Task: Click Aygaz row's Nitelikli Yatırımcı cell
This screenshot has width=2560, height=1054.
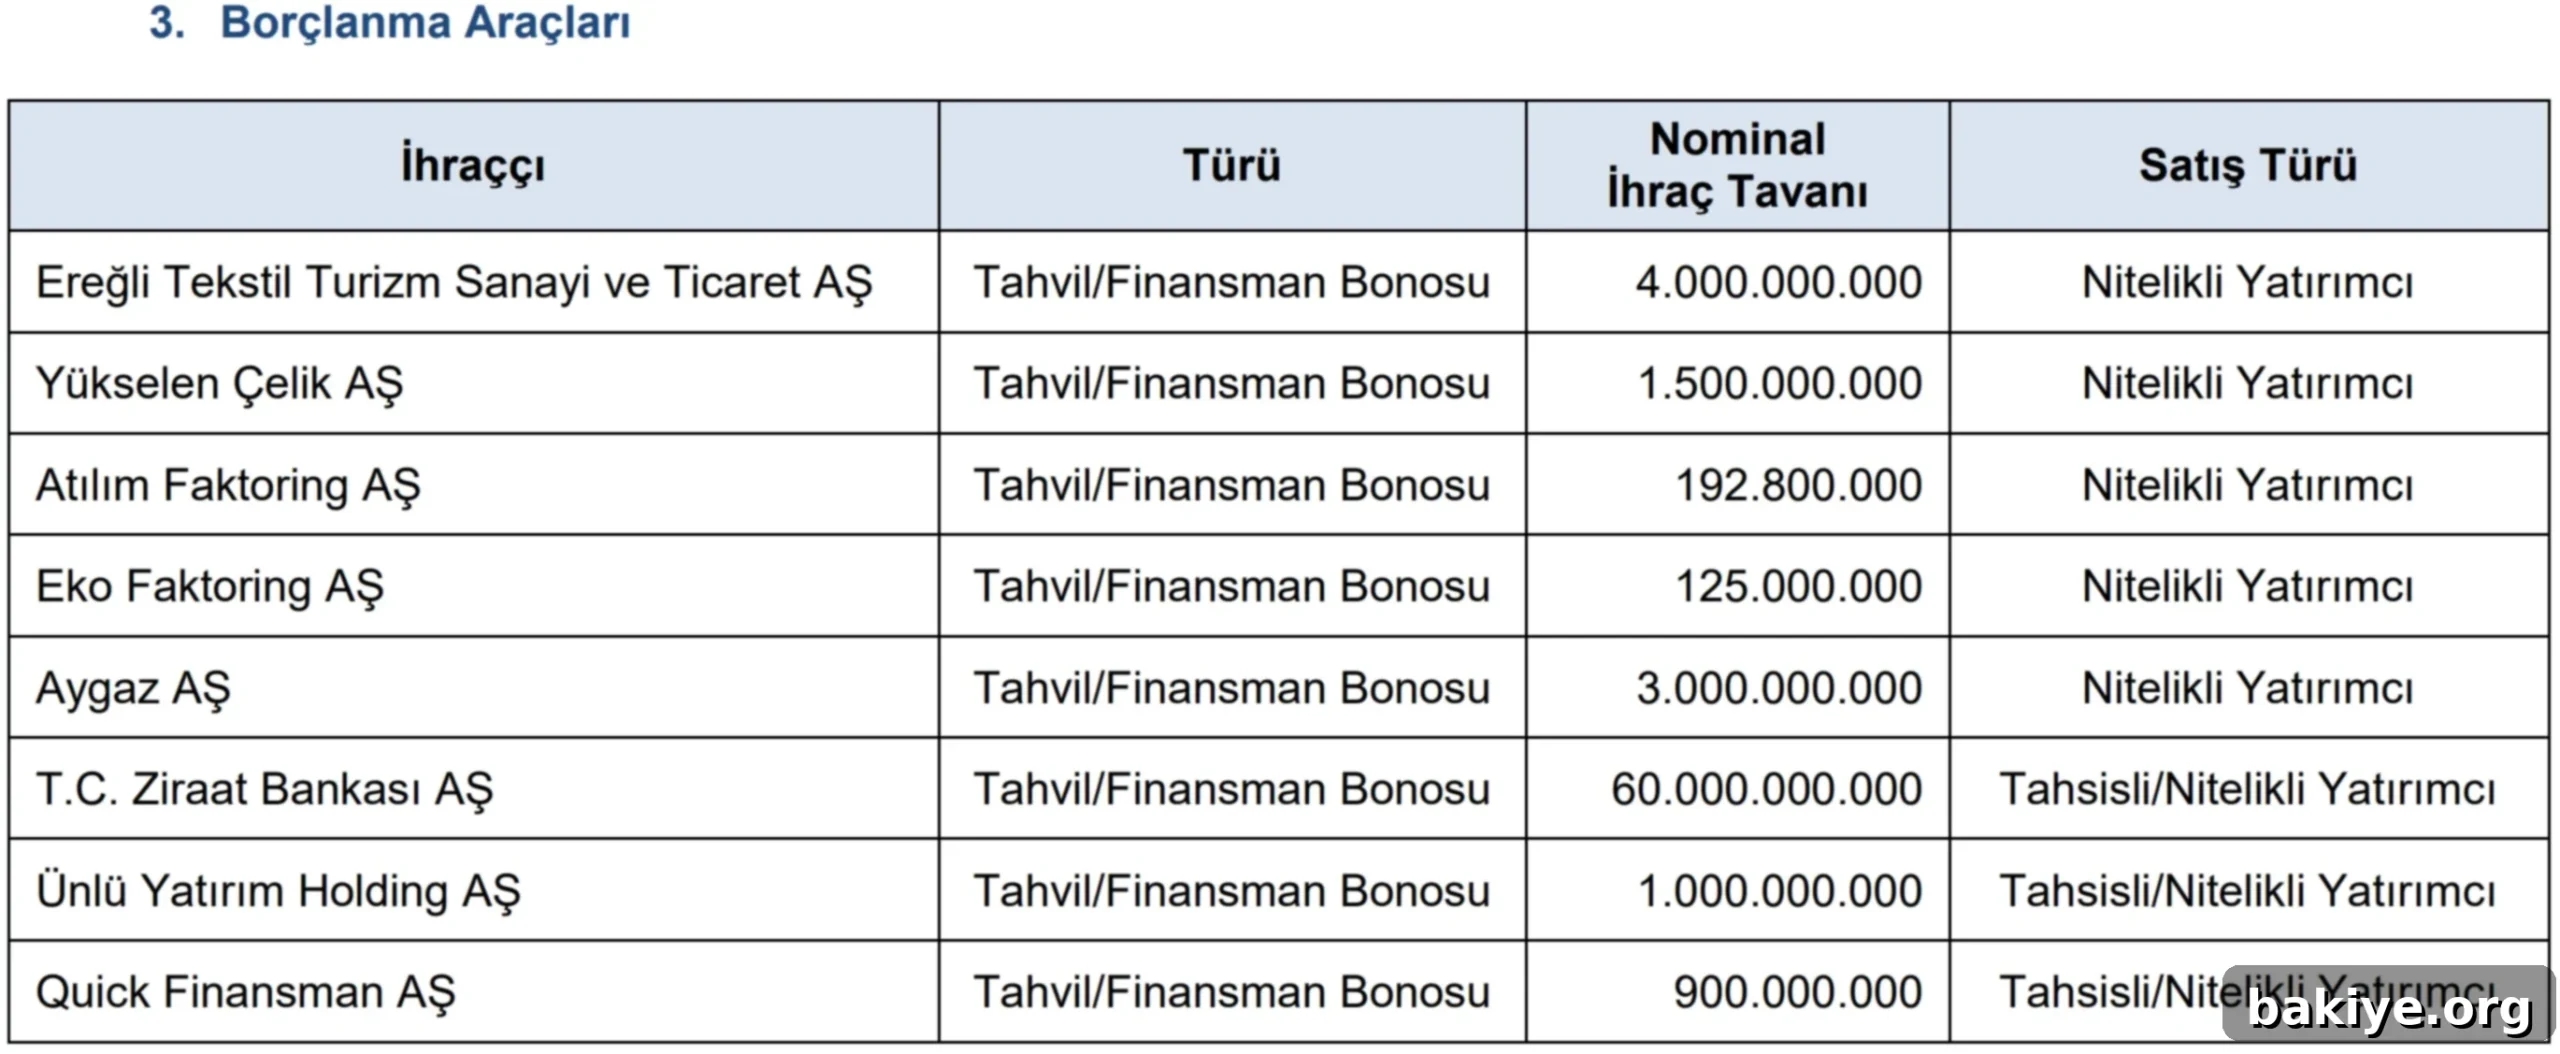Action: [2249, 688]
